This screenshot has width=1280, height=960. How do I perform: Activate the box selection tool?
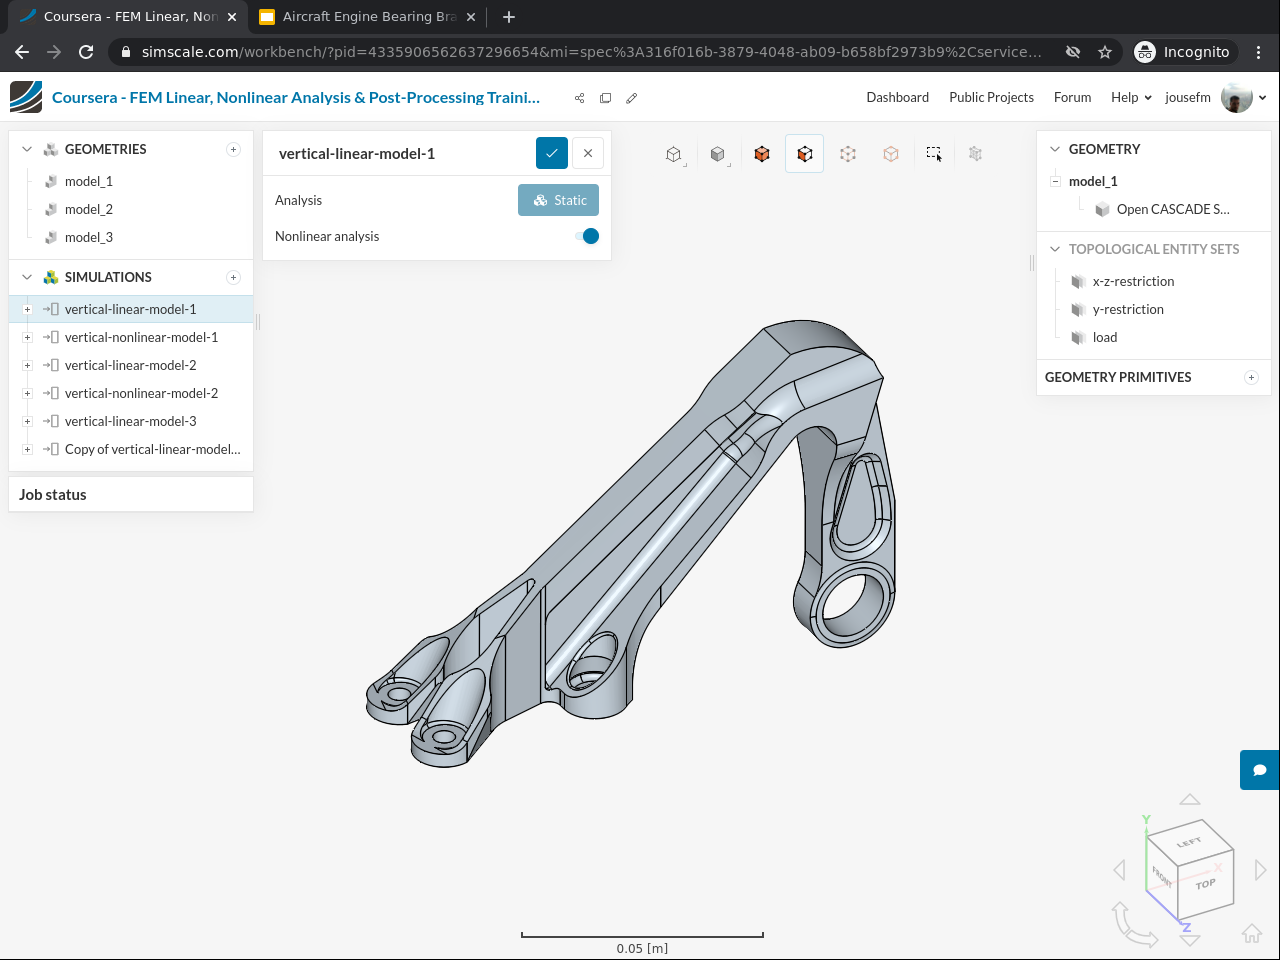point(933,154)
